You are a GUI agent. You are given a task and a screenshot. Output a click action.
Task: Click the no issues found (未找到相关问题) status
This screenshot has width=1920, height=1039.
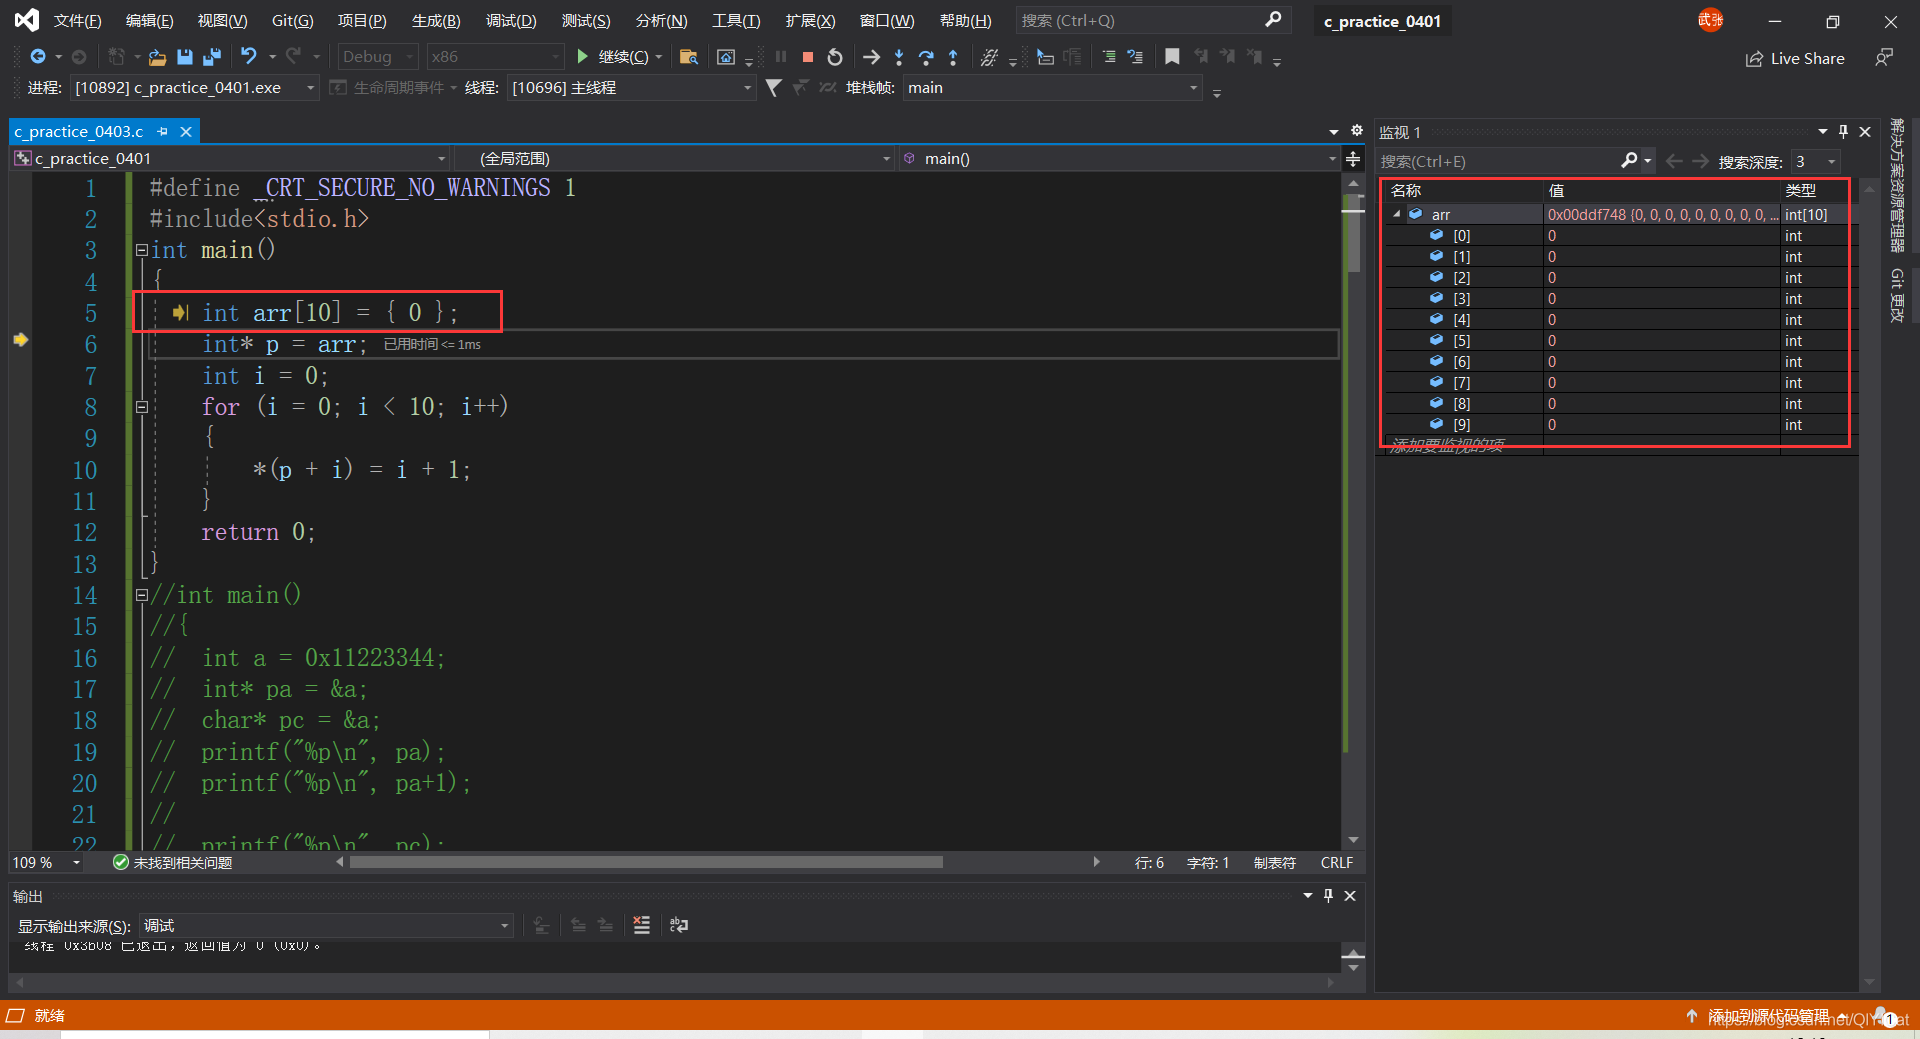(172, 863)
